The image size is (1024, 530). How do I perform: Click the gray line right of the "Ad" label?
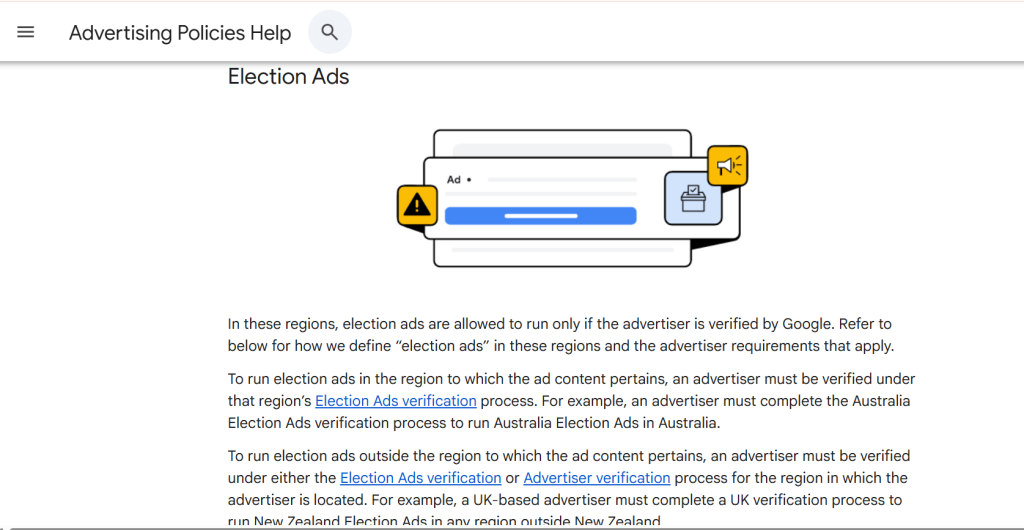pyautogui.click(x=562, y=181)
